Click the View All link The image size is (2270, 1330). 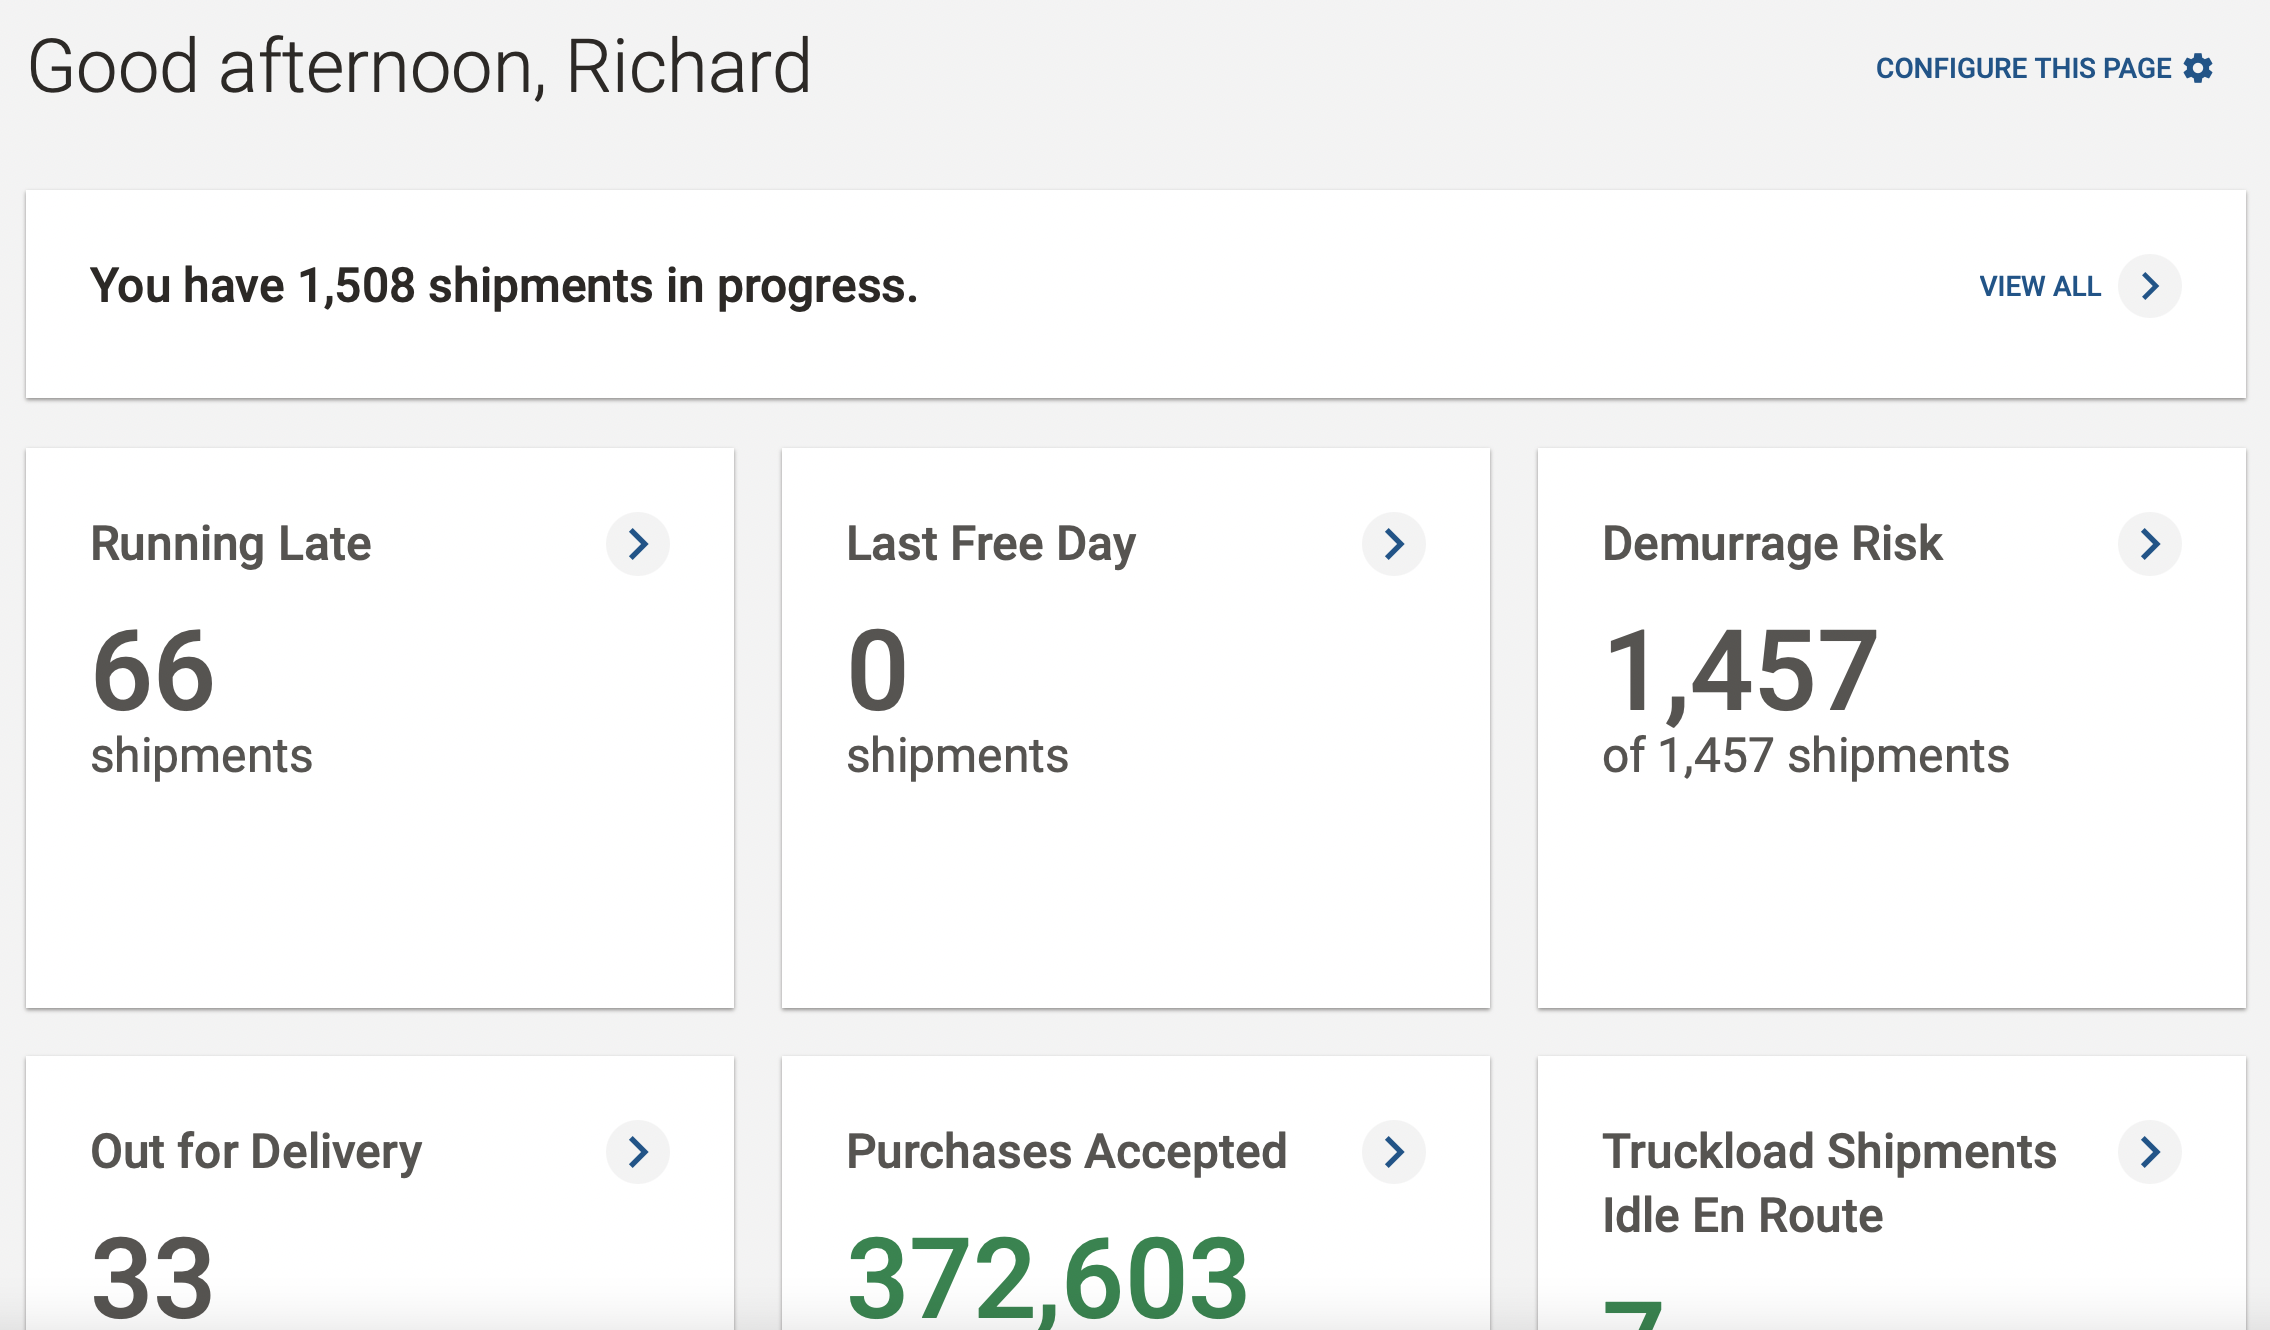(2040, 286)
